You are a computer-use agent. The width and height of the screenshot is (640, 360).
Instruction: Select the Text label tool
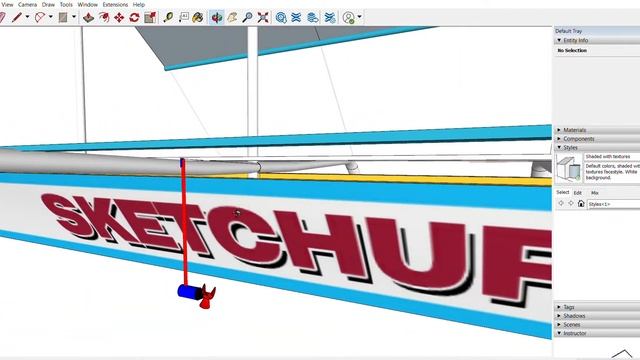183,18
